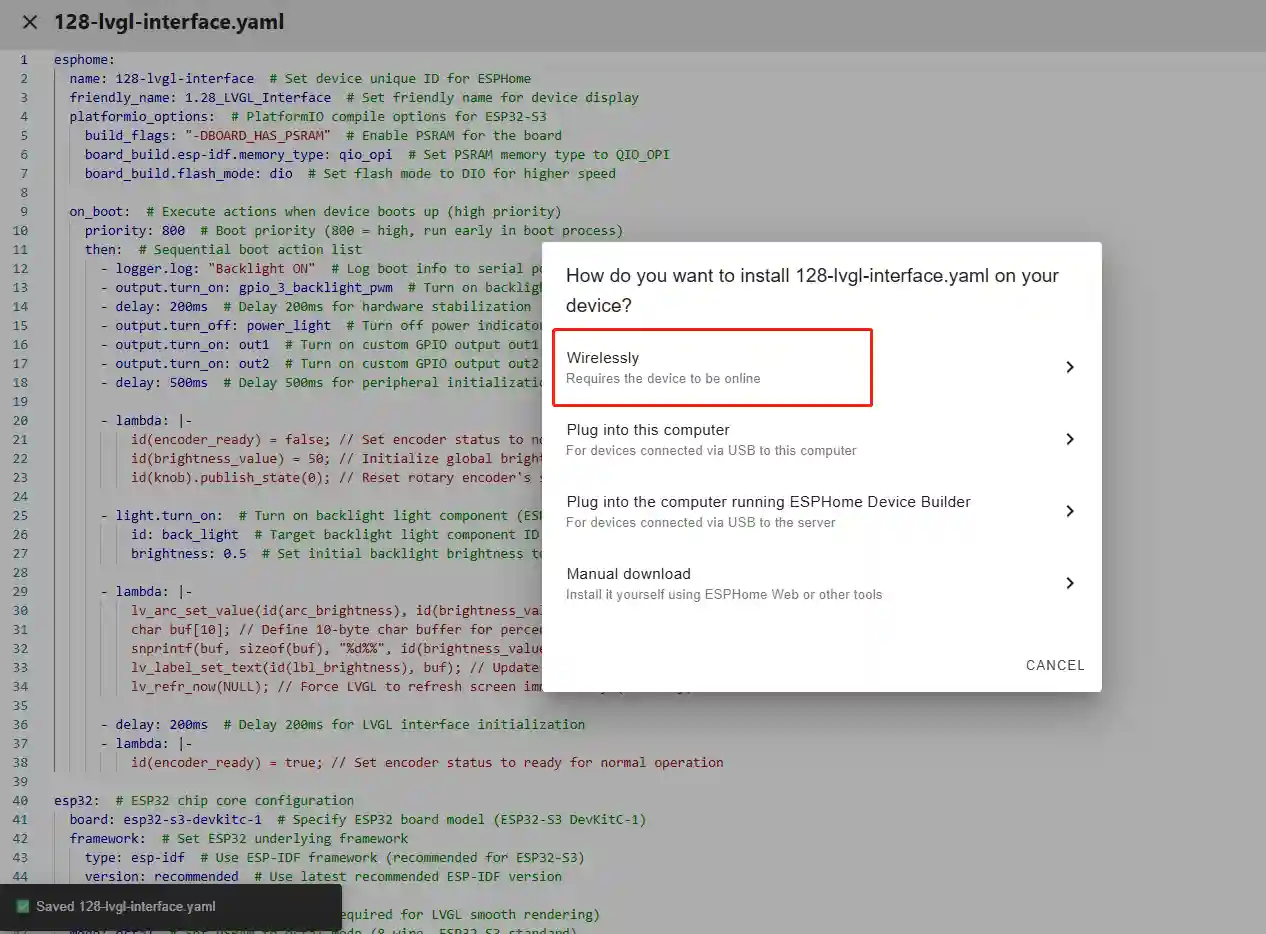Viewport: 1266px width, 934px height.
Task: Select Plug into the computer running ESPHome Device Builder
Action: pos(767,511)
